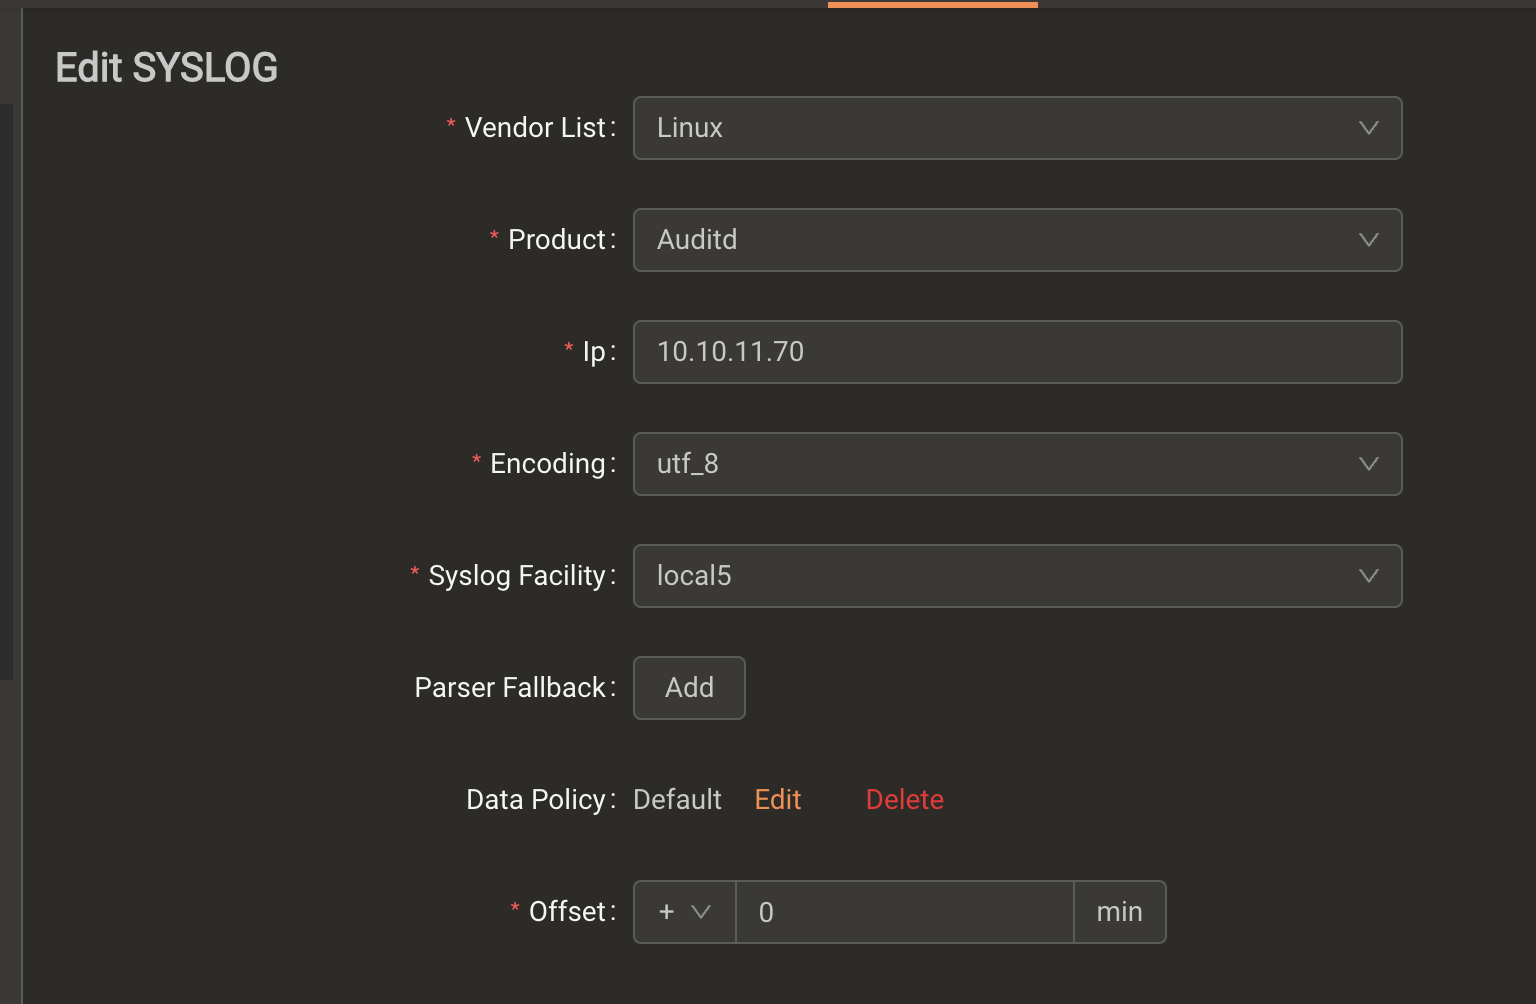Click the chevron arrow in Syslog Facility
1536x1004 pixels.
point(1369,576)
